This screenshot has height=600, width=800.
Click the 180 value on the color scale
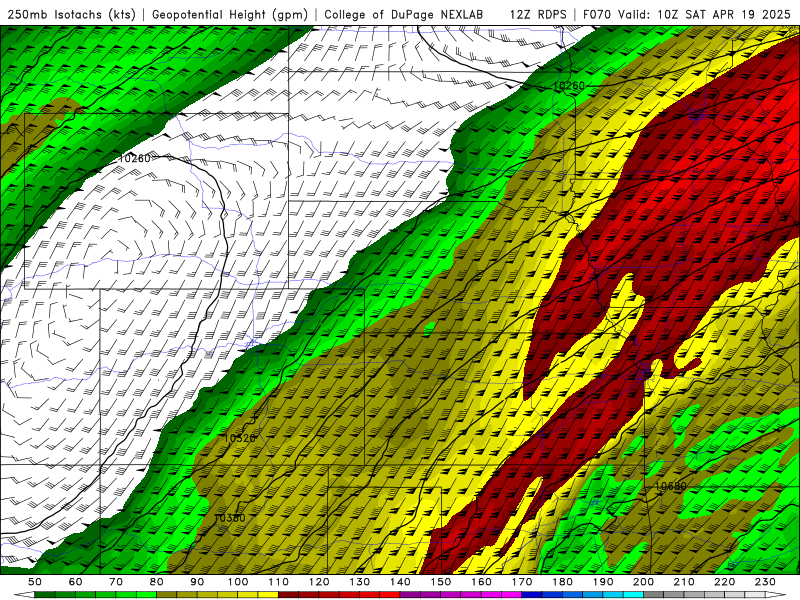(562, 582)
